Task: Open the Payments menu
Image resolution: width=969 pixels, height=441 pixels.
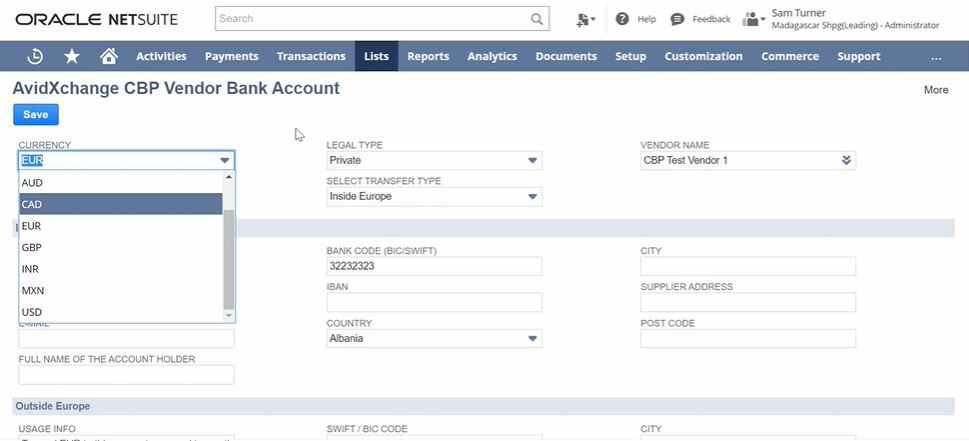Action: pos(232,56)
